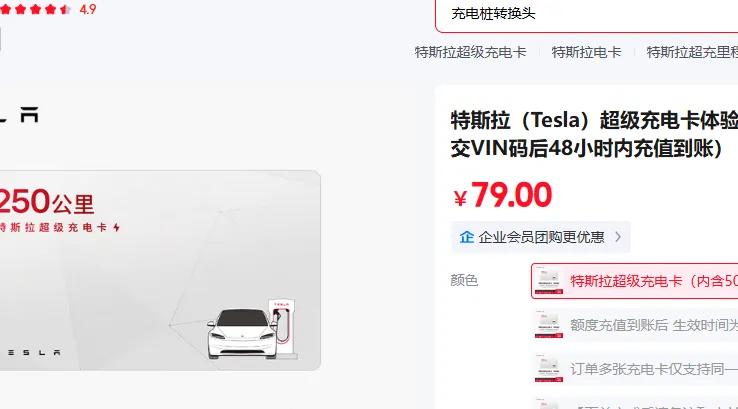Click the thumbnail icon beside 额度充值到账后
The width and height of the screenshot is (738, 409).
[549, 325]
